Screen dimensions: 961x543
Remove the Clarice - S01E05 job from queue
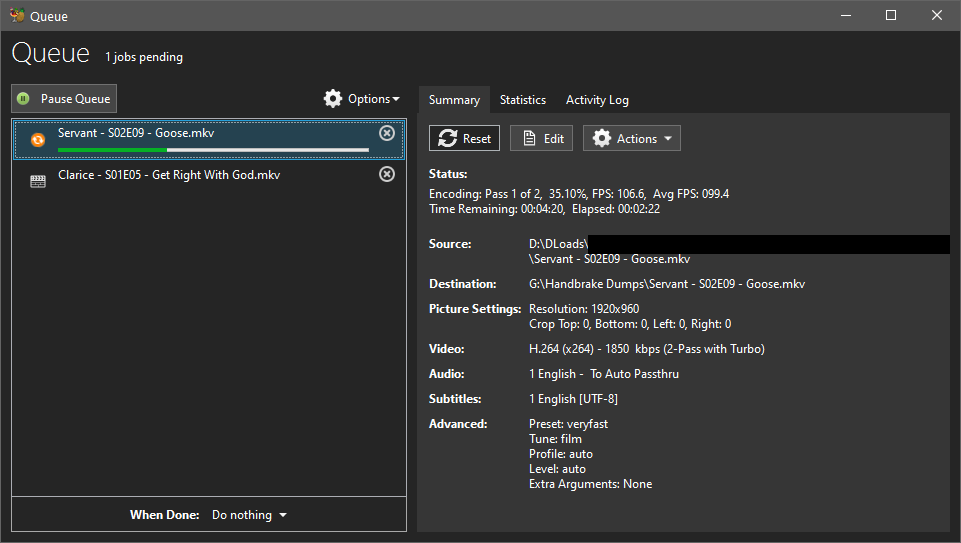(387, 174)
